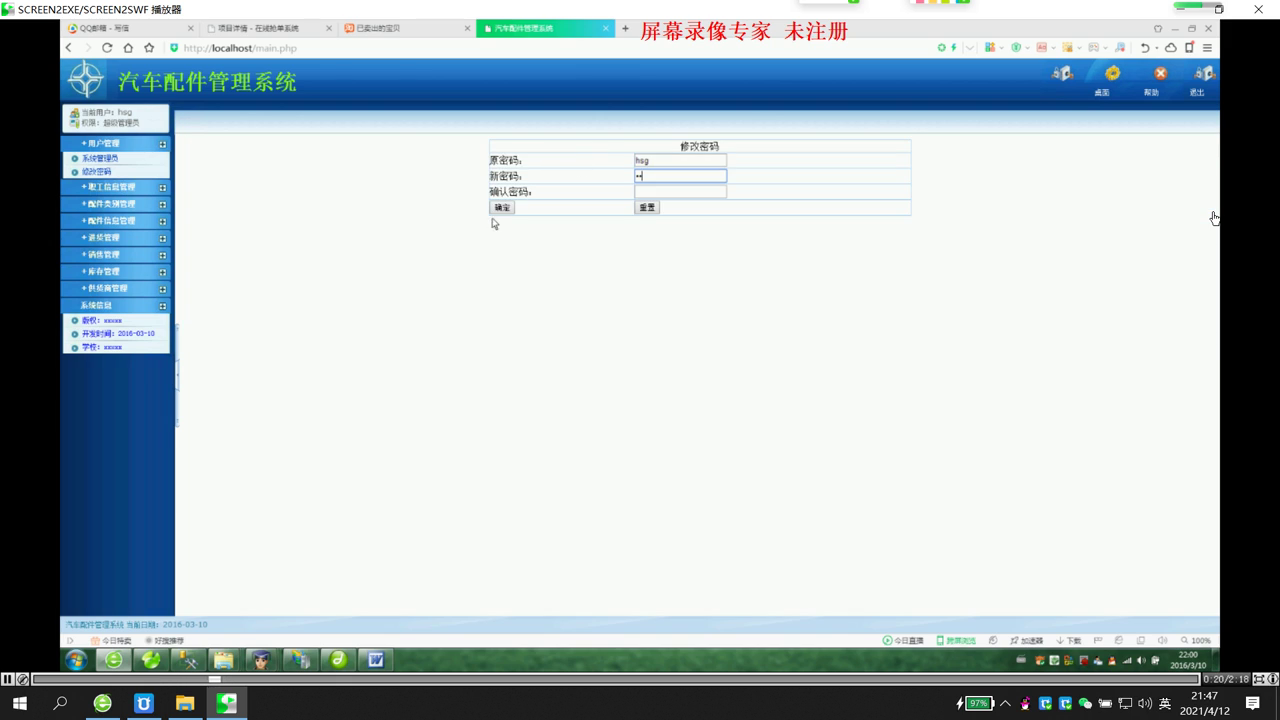The height and width of the screenshot is (720, 1280).
Task: Click the player icon next to Pause
Action: [22, 679]
